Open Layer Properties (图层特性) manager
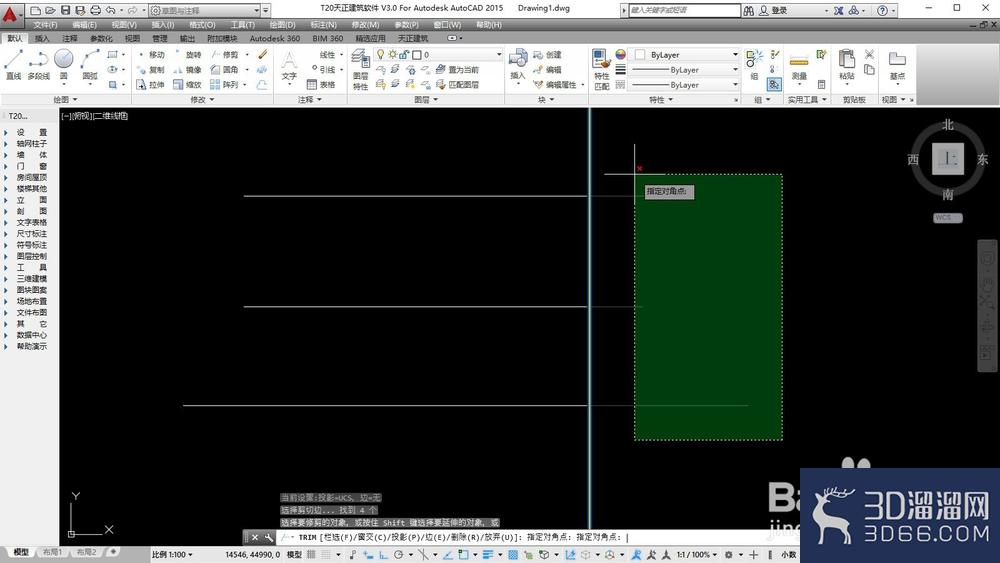 [361, 69]
